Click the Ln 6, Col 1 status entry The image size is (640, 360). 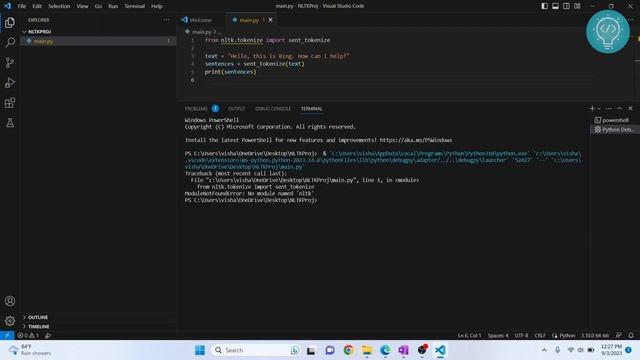coord(469,336)
